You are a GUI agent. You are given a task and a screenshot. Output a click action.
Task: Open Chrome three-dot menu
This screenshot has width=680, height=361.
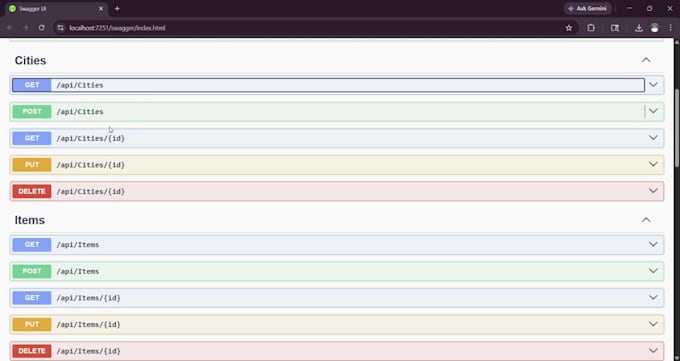click(x=670, y=28)
